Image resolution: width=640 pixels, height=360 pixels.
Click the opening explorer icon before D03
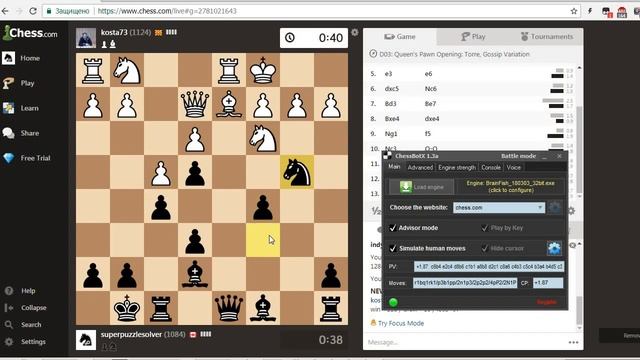[x=373, y=54]
